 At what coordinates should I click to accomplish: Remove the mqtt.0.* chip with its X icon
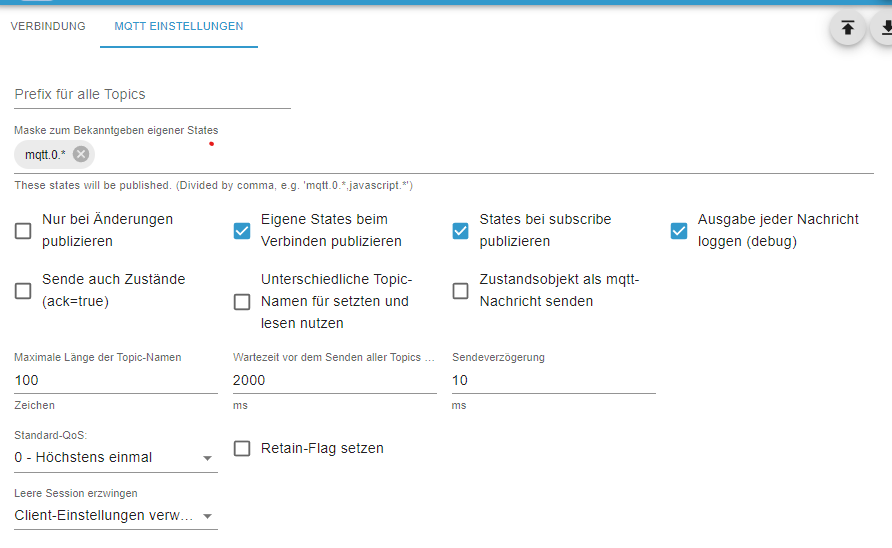(x=81, y=154)
